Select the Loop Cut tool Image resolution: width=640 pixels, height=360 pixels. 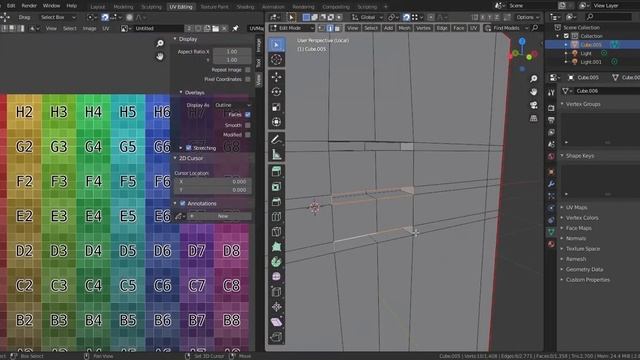pos(276,217)
